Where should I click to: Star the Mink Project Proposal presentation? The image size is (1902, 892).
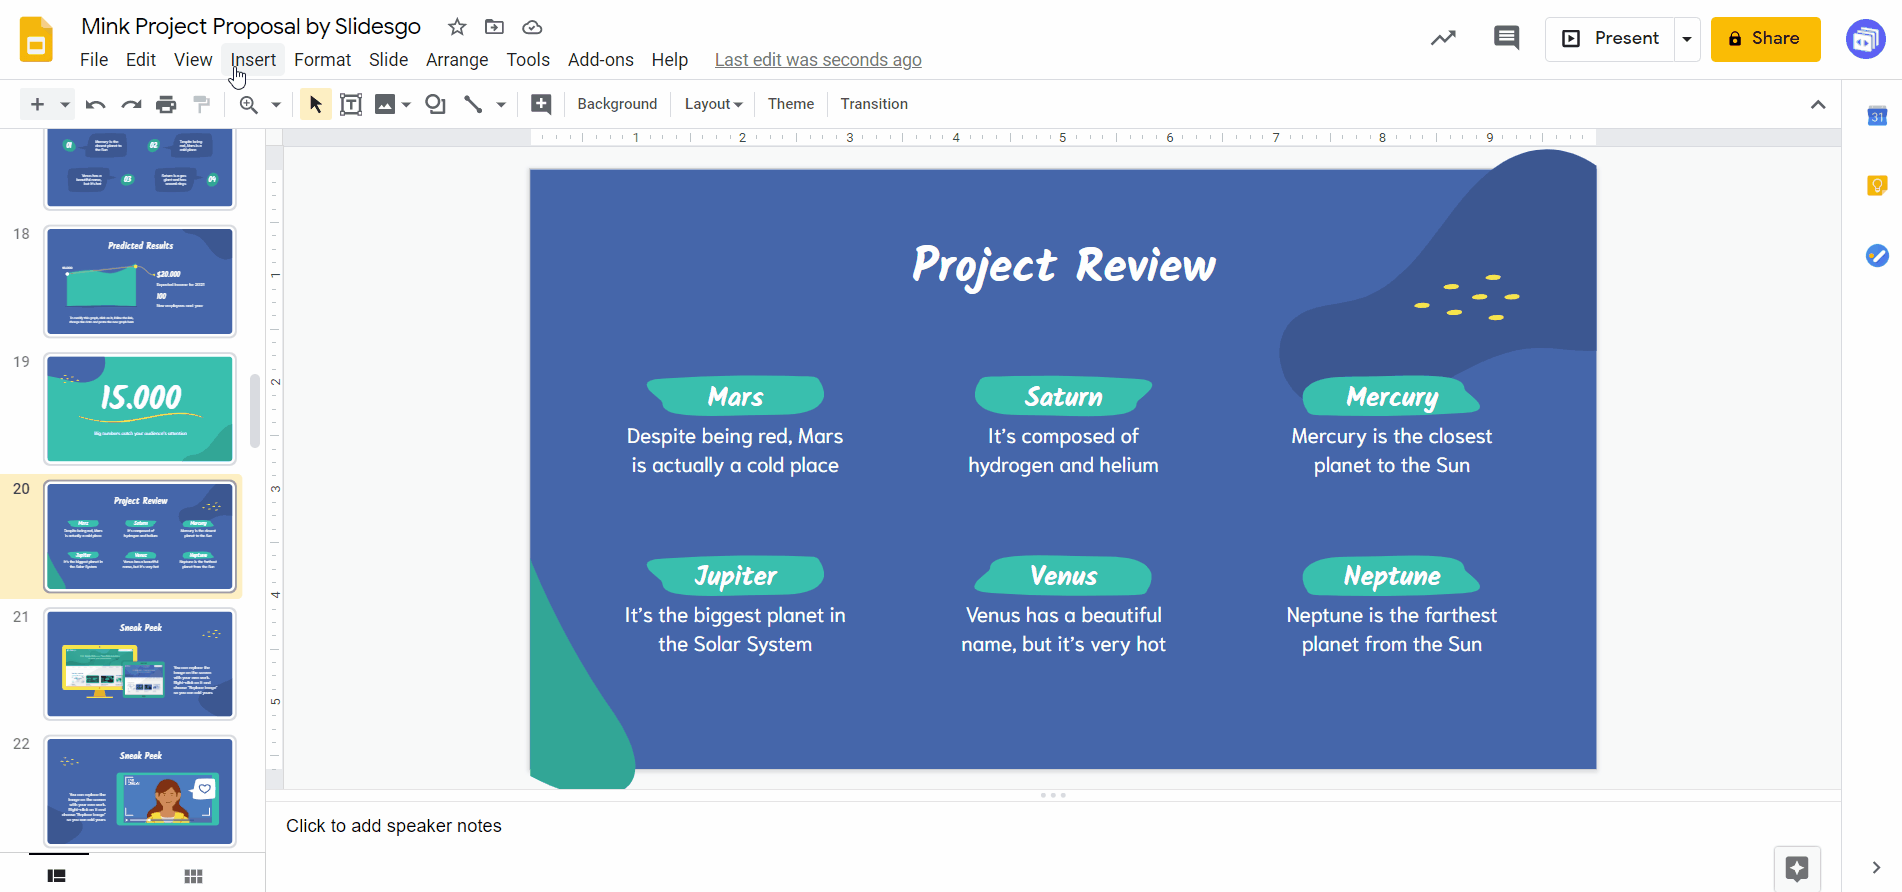(457, 27)
